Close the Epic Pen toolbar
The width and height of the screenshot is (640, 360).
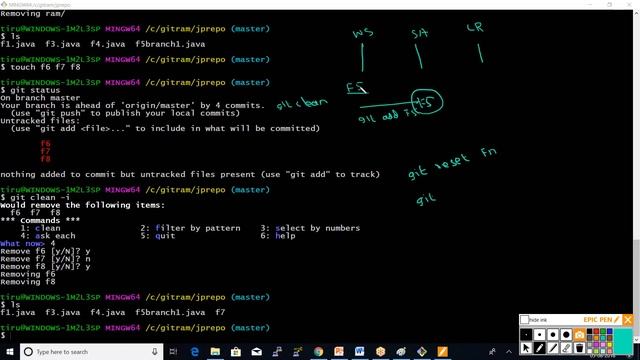point(628,320)
